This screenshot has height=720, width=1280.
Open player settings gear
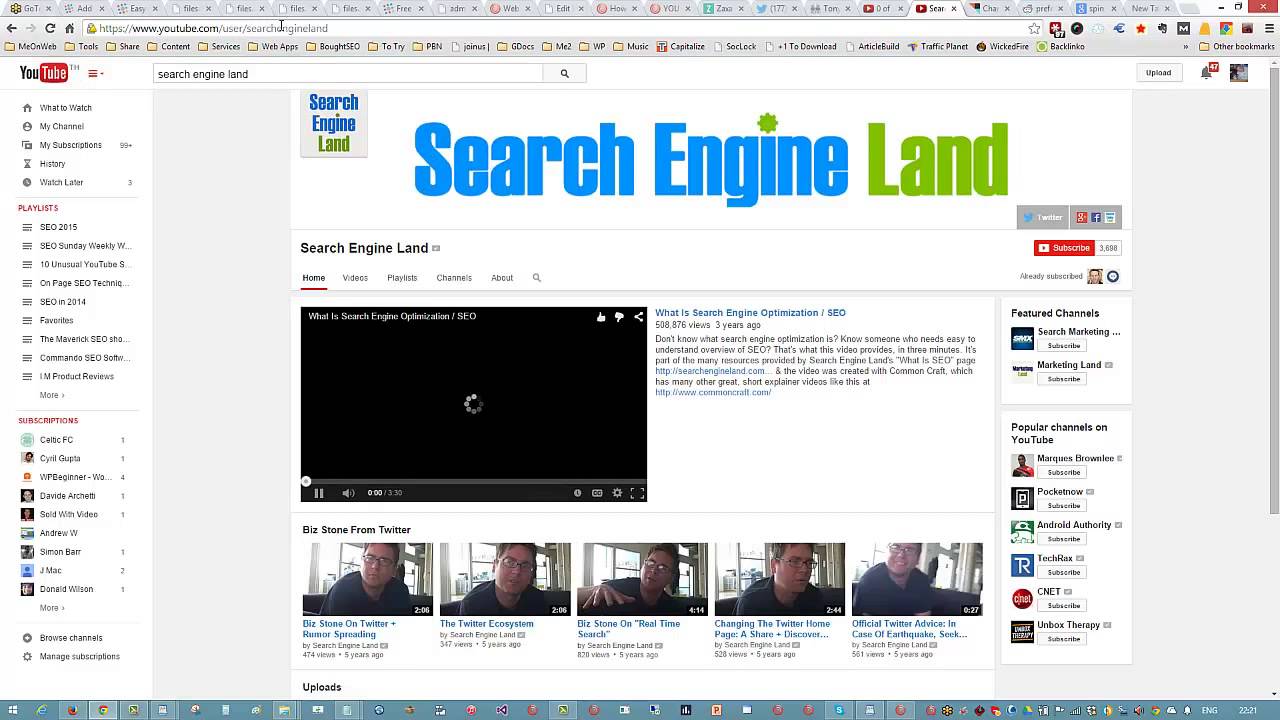point(617,493)
